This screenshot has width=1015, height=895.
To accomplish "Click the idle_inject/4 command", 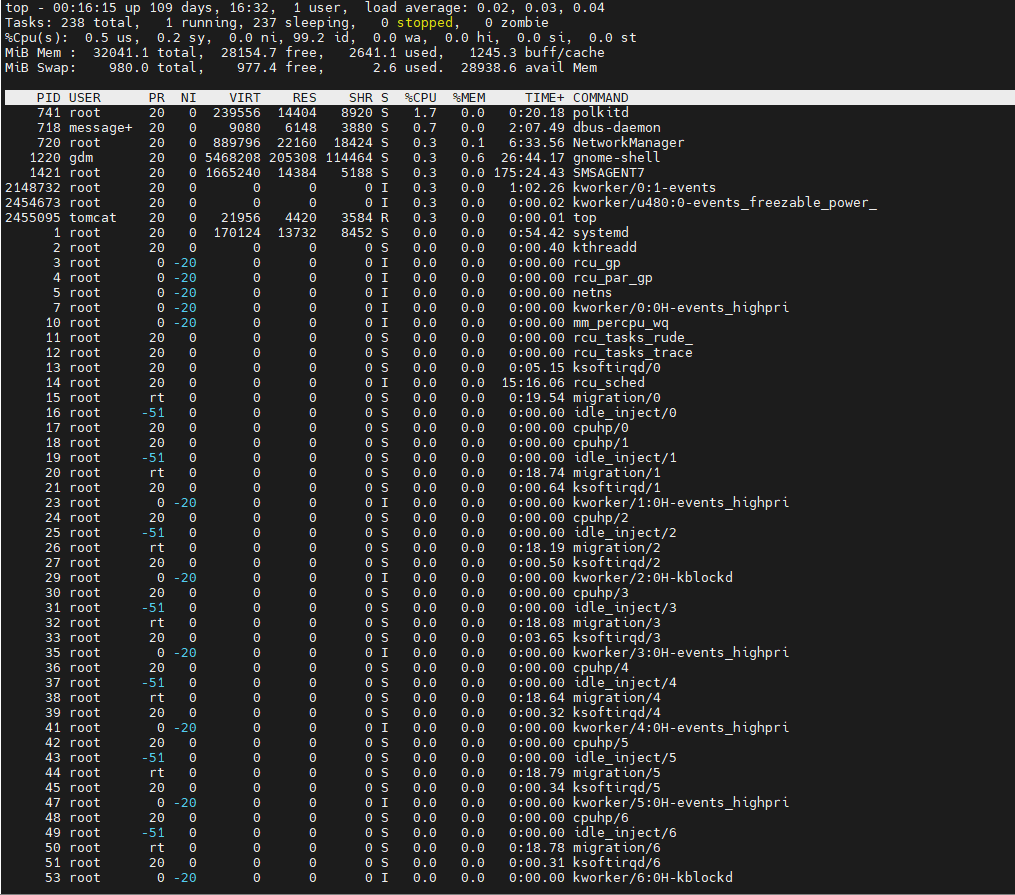I will (x=625, y=683).
